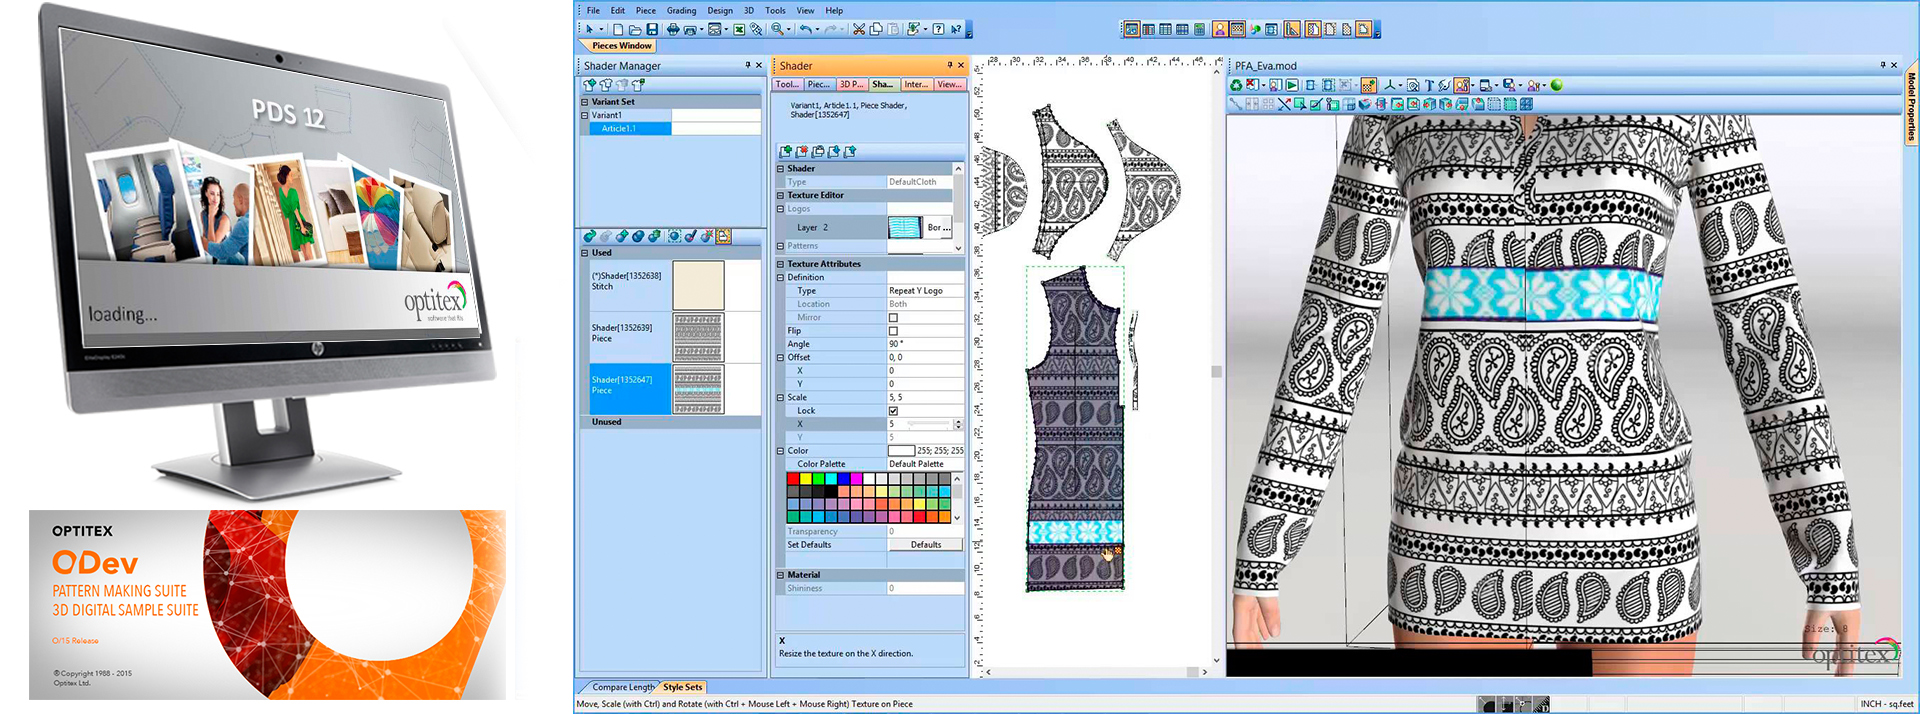The height and width of the screenshot is (714, 1920).
Task: Click the paintbrush icon in shader list toolbar
Action: (x=691, y=236)
